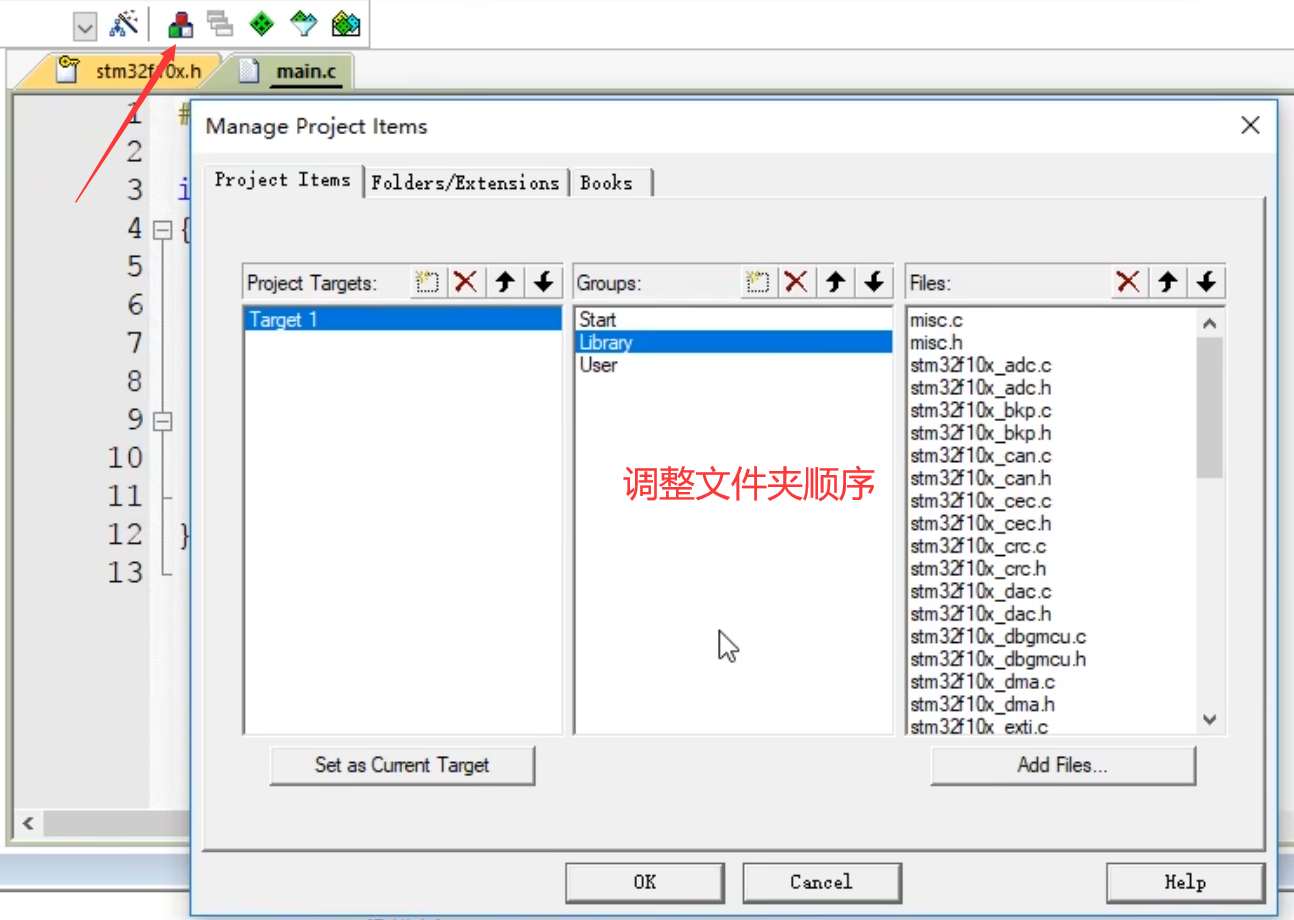Open the target selection dropdown arrow
The image size is (1294, 920).
click(85, 26)
